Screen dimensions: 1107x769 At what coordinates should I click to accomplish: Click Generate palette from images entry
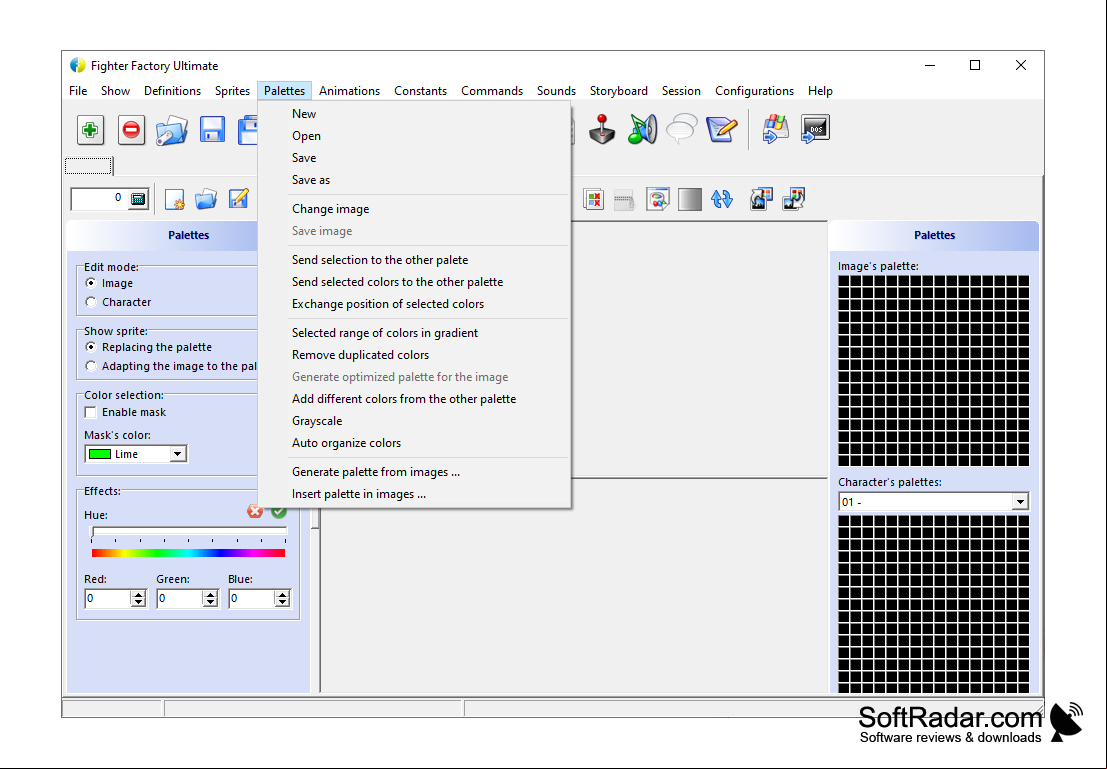tap(414, 472)
